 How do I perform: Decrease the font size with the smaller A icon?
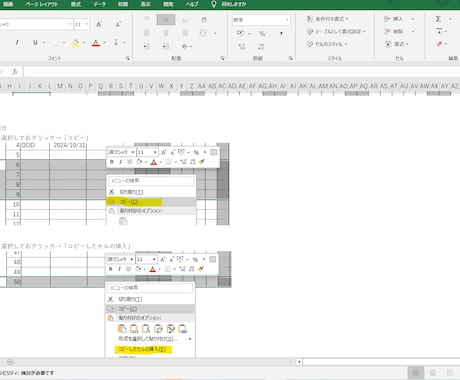pos(118,25)
